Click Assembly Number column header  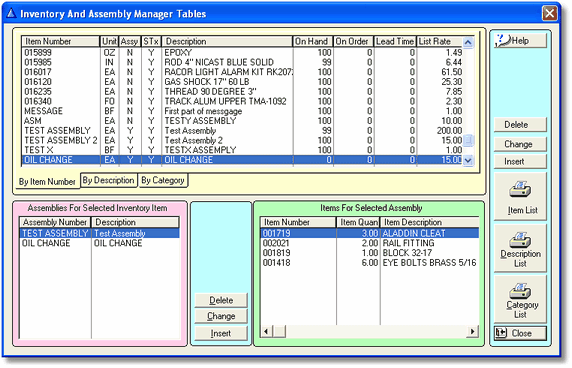55,222
